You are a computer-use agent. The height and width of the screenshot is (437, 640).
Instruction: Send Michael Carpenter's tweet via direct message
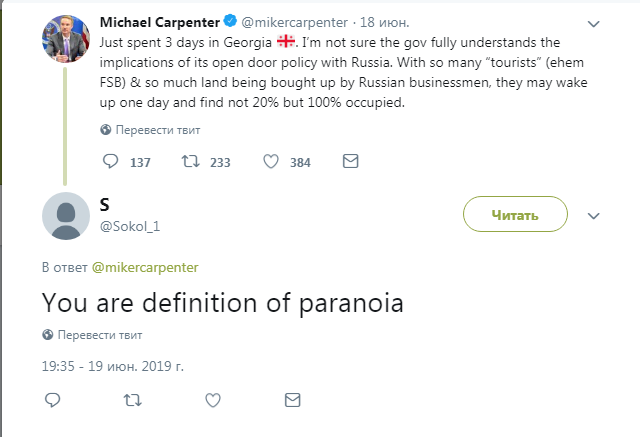[350, 162]
